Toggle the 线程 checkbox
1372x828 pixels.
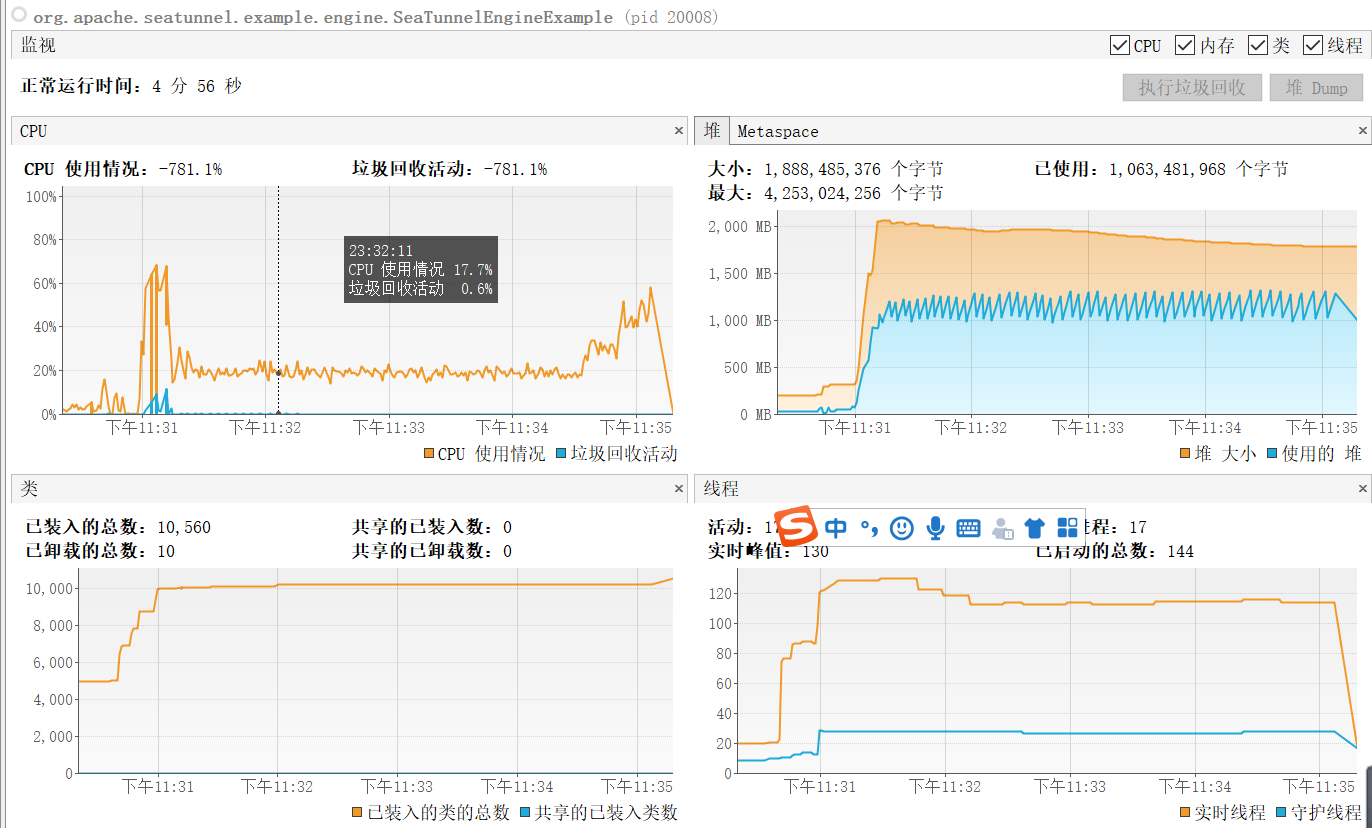pyautogui.click(x=1313, y=45)
